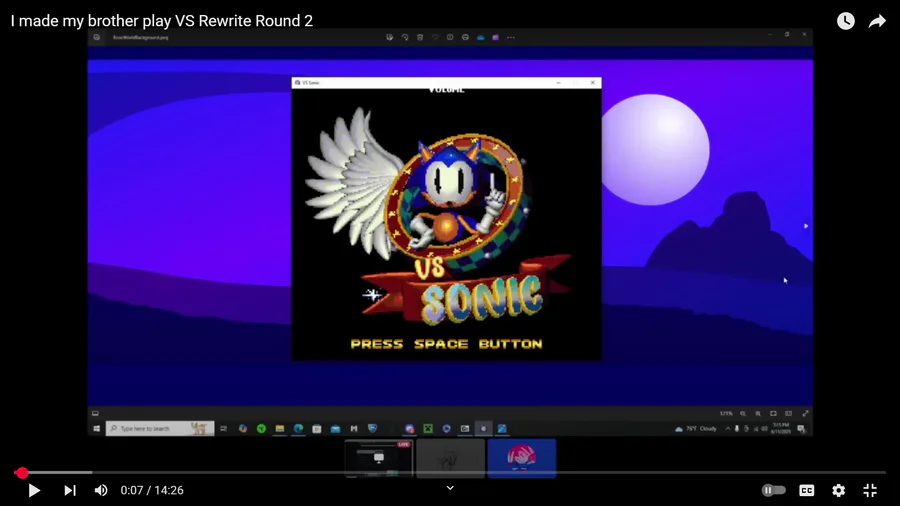Click the OneDrive cloud icon in Photos
The height and width of the screenshot is (506, 900).
click(480, 37)
